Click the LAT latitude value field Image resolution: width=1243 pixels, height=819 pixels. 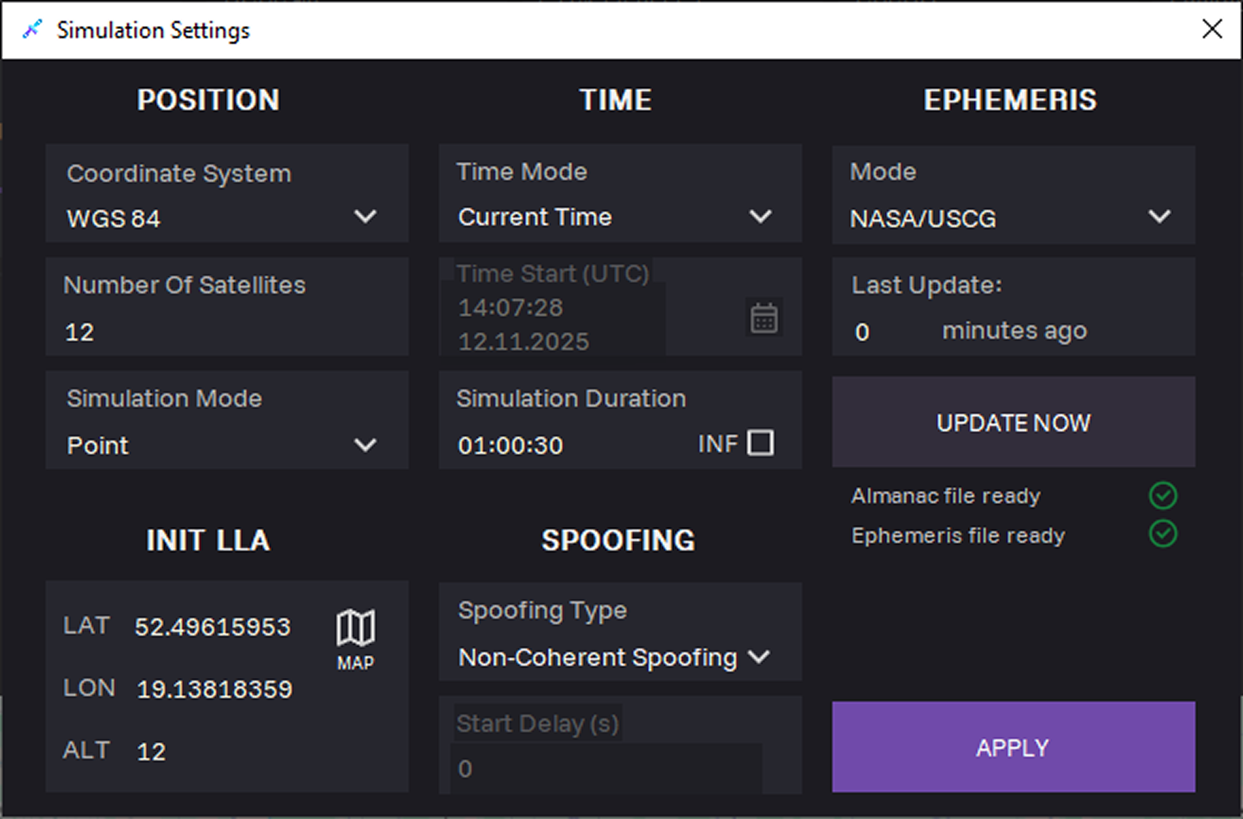(213, 627)
